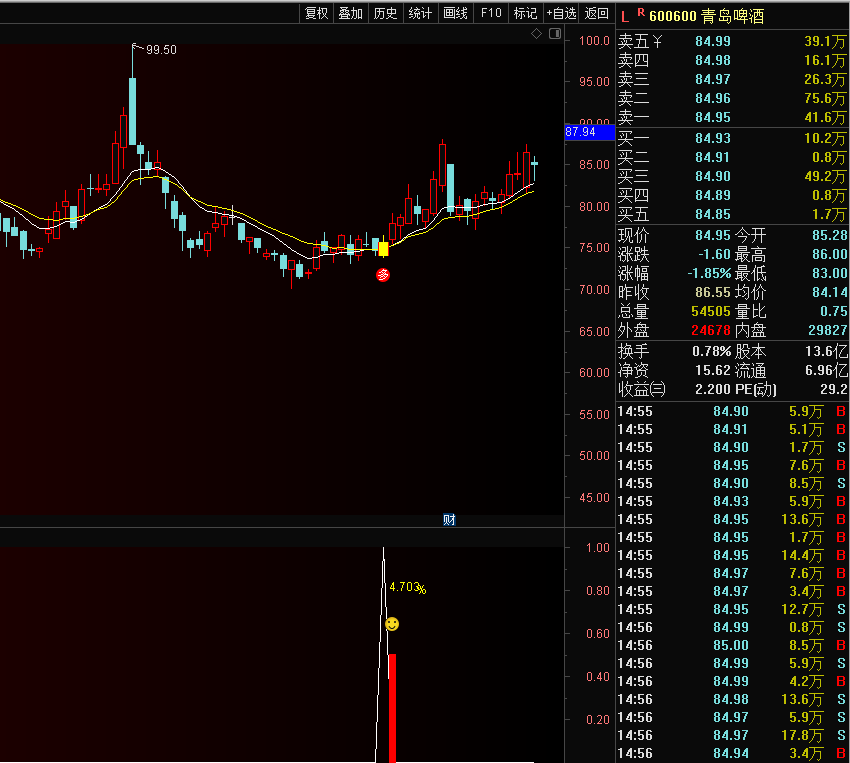Screen dimensions: 850x763
Task: Click the yellow highlighted candlestick
Action: [383, 249]
